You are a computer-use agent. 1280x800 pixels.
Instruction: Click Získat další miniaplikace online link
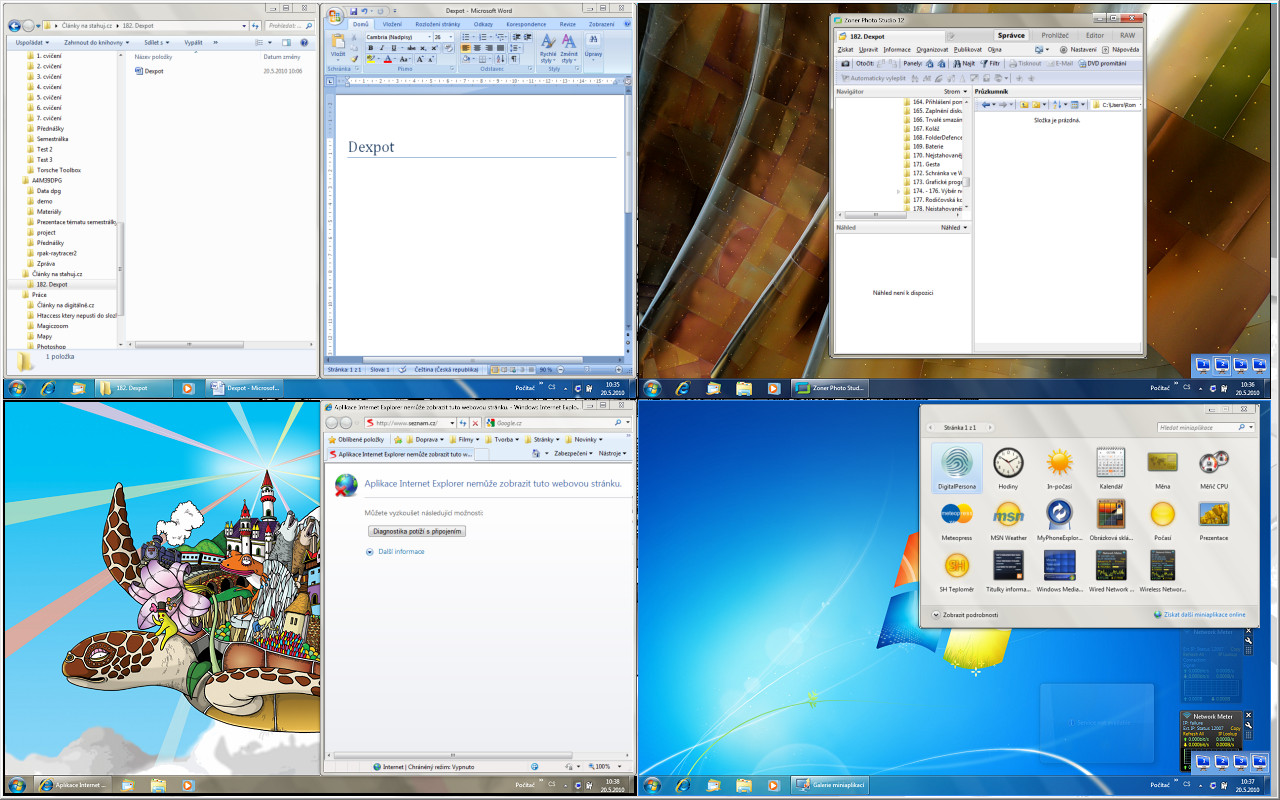[x=1200, y=615]
